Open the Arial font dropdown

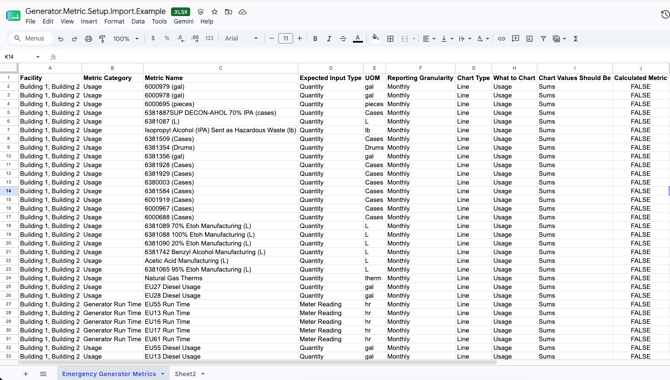[x=241, y=38]
